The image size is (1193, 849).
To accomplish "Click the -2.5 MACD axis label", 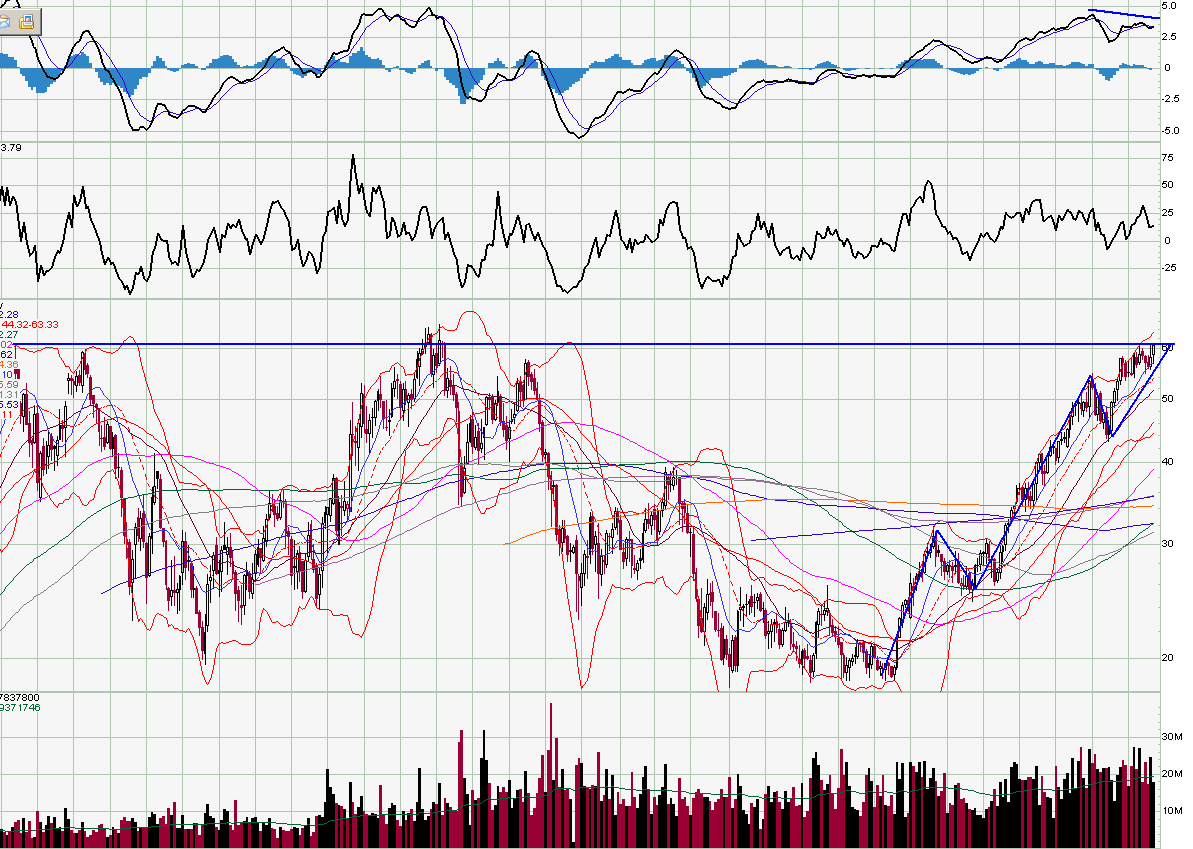I will click(1171, 99).
